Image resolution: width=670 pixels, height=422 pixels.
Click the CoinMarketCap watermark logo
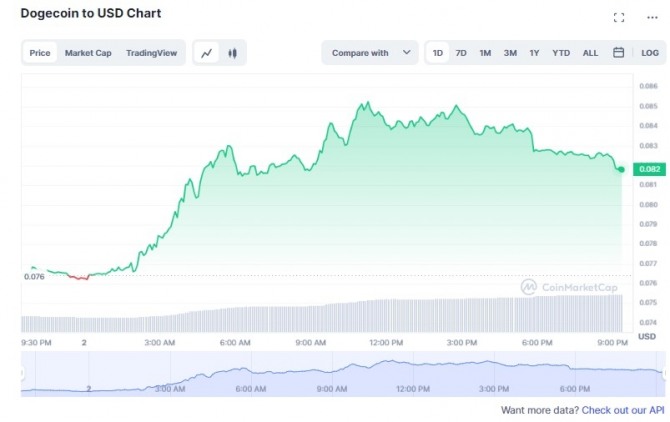568,287
